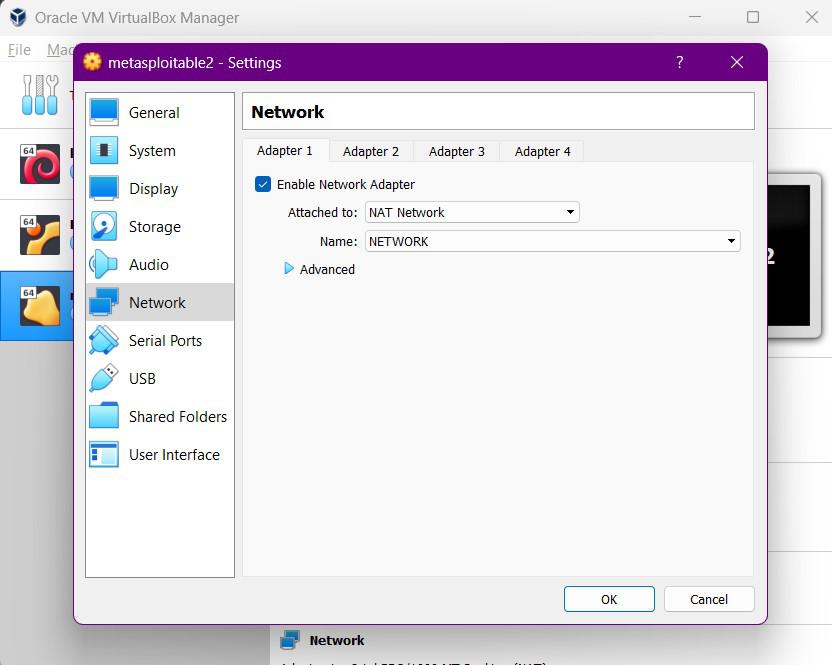Viewport: 832px width, 665px height.
Task: Click OK to apply settings
Action: click(x=609, y=599)
